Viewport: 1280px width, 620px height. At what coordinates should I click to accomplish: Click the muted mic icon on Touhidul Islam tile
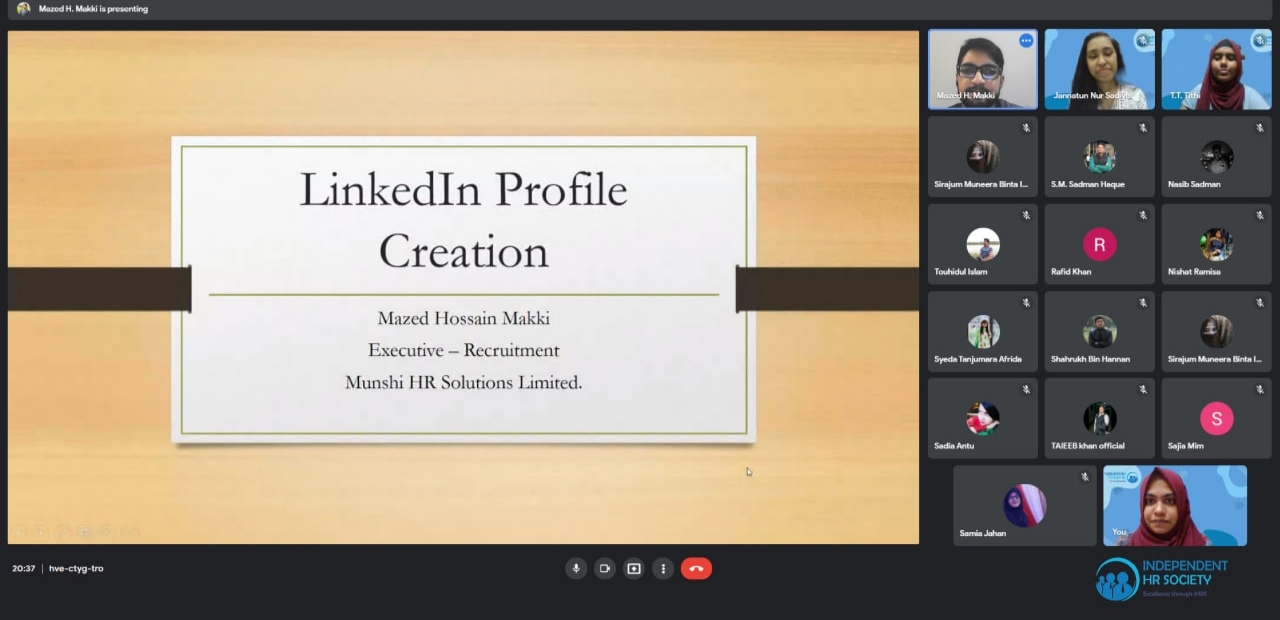(x=1025, y=215)
